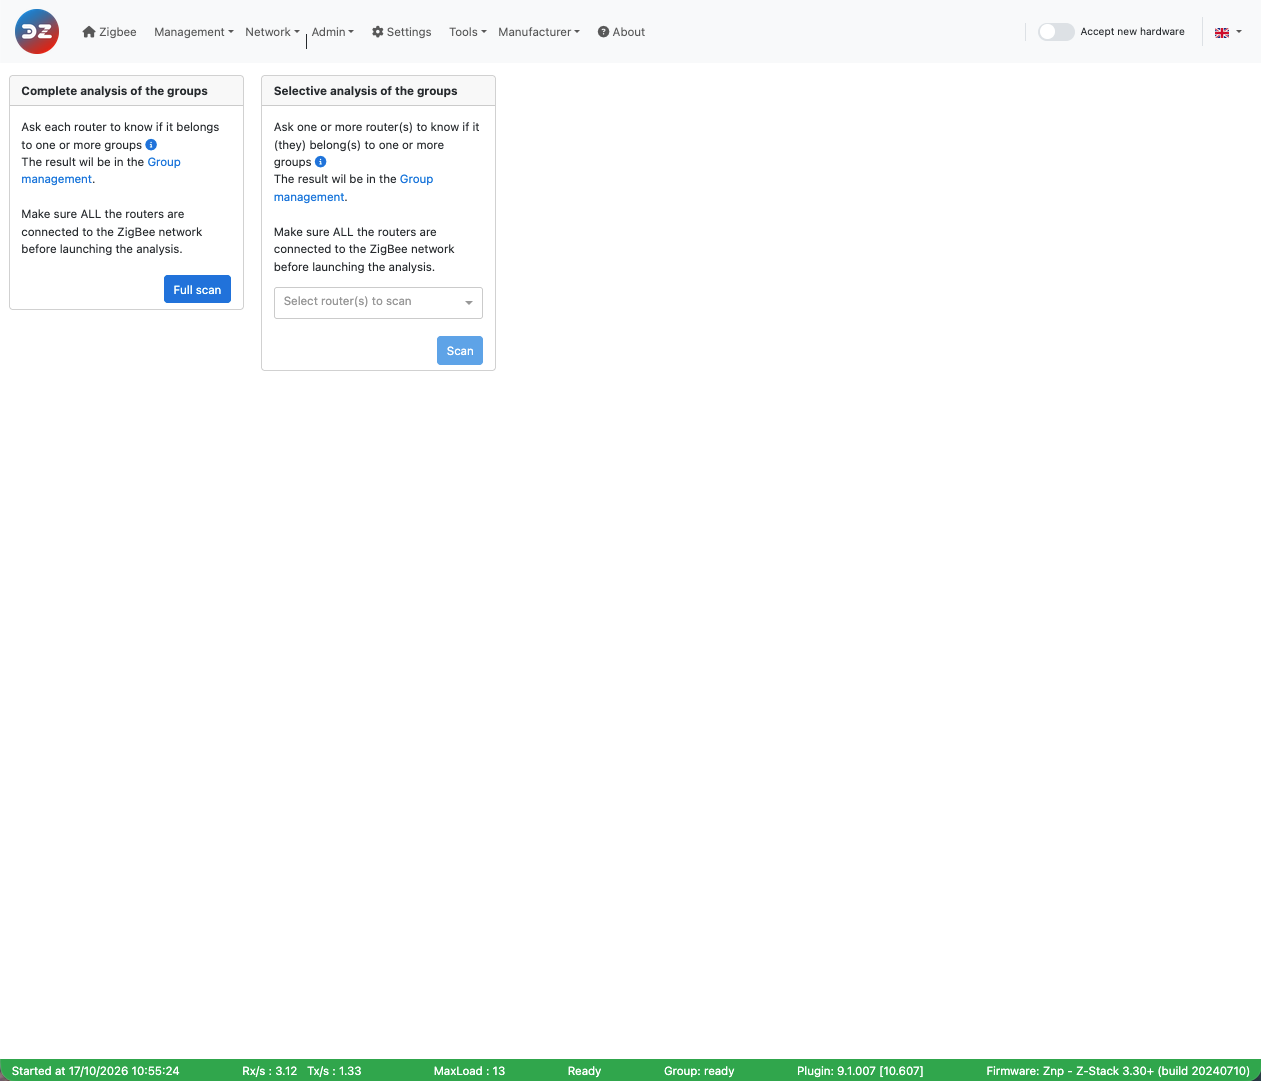The width and height of the screenshot is (1261, 1081).
Task: Open the Manufacturer menu
Action: (539, 32)
